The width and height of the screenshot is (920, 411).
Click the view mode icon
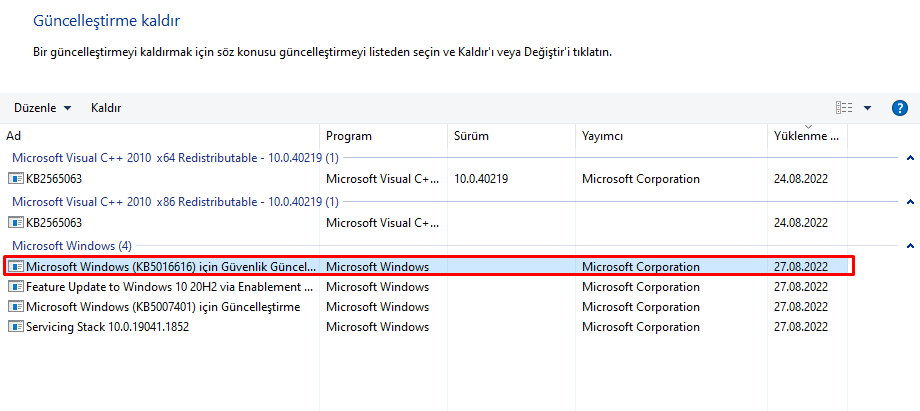click(x=844, y=108)
